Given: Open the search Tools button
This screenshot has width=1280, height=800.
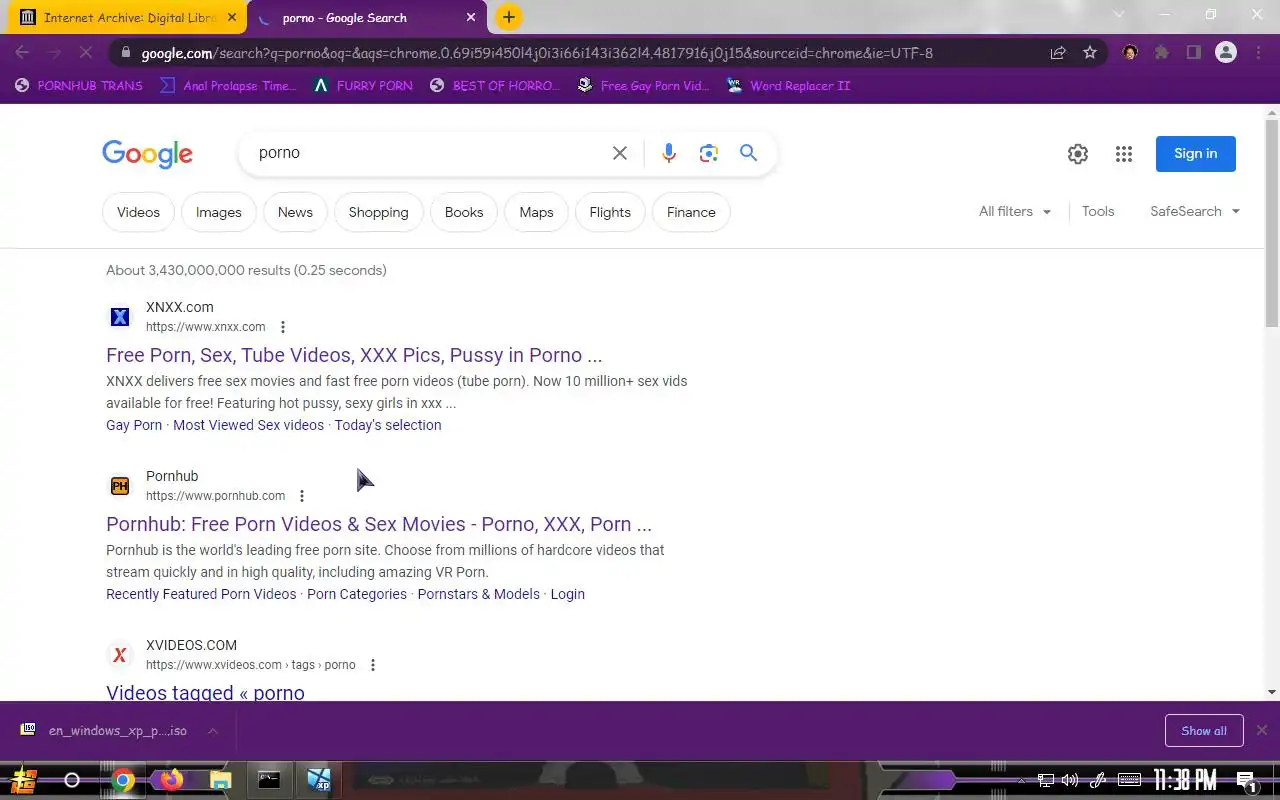Looking at the screenshot, I should tap(1098, 212).
